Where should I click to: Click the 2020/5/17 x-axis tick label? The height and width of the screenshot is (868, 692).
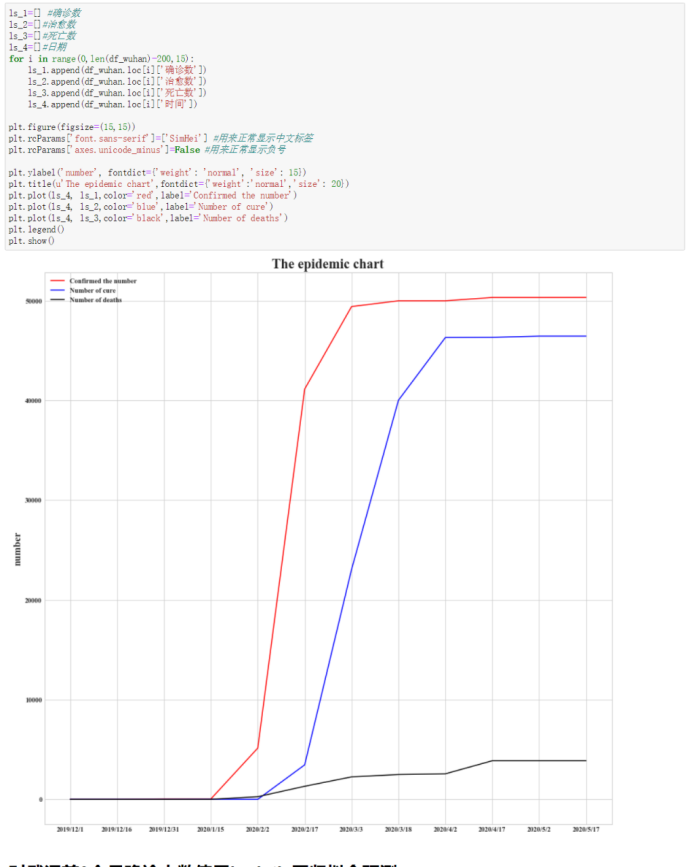click(586, 829)
